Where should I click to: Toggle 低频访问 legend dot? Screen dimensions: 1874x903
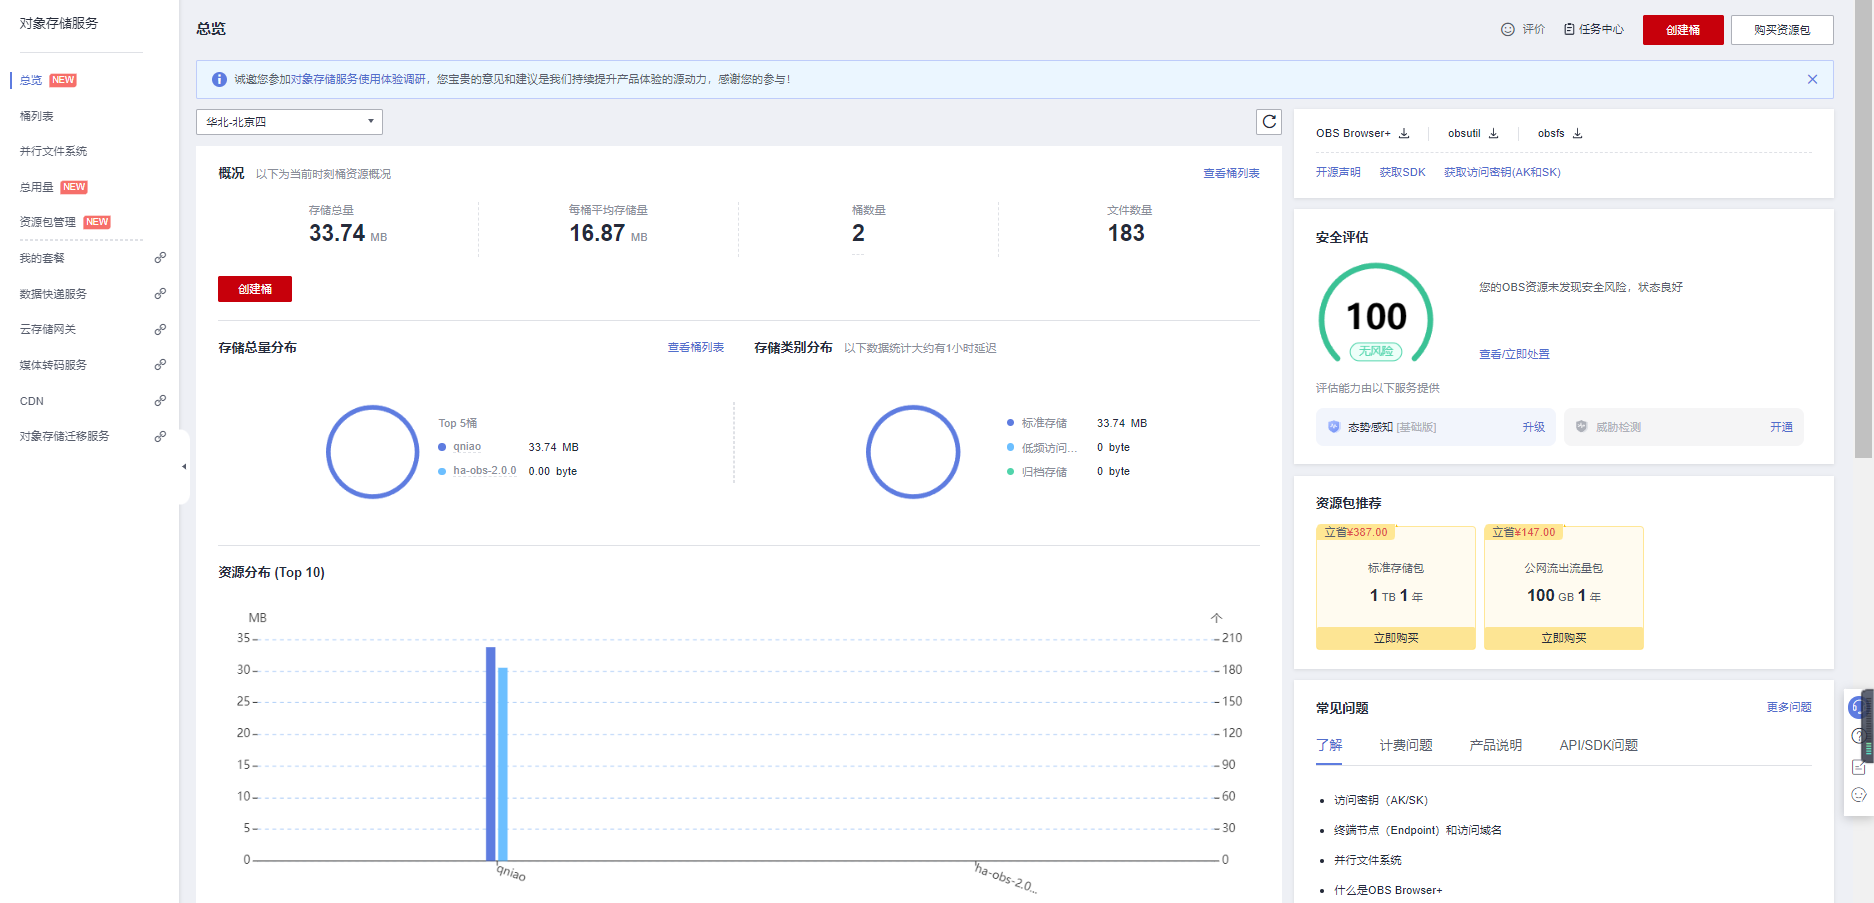(x=1011, y=447)
